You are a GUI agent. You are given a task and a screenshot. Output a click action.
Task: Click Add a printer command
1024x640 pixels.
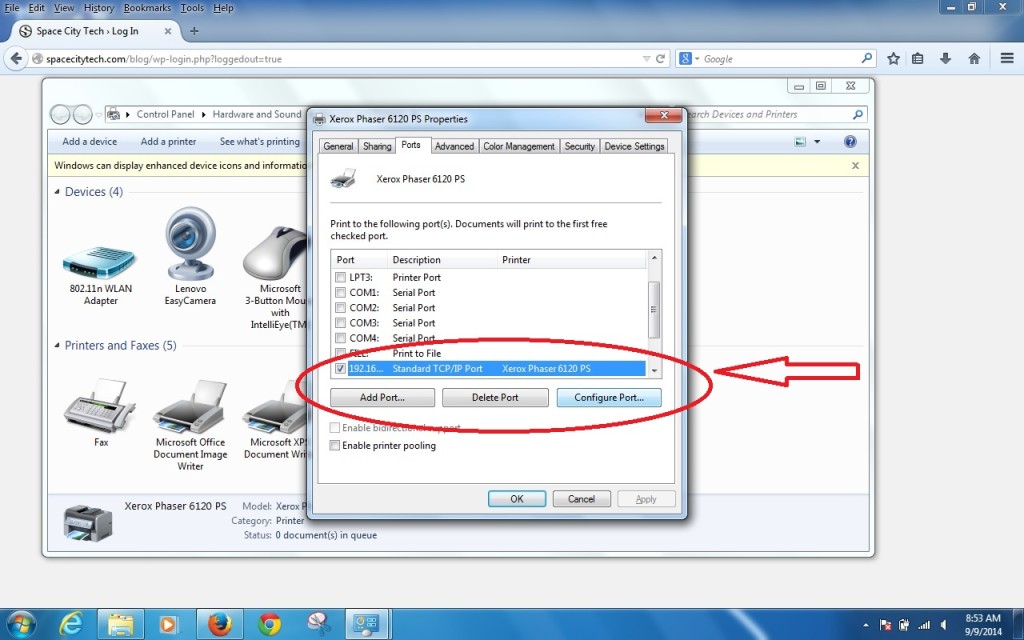pos(168,142)
